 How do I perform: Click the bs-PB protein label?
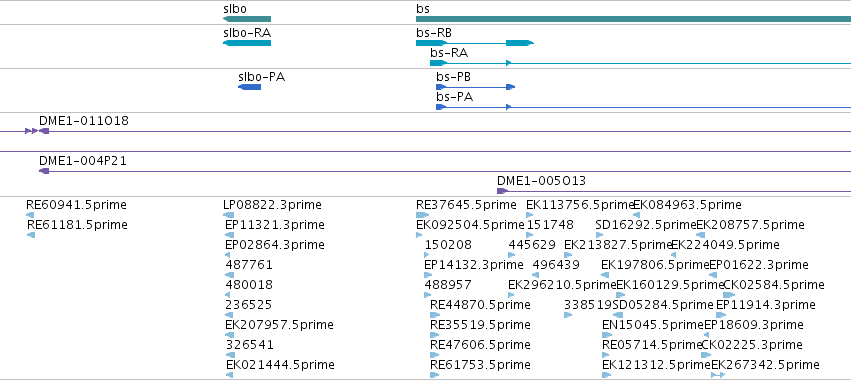(x=453, y=77)
